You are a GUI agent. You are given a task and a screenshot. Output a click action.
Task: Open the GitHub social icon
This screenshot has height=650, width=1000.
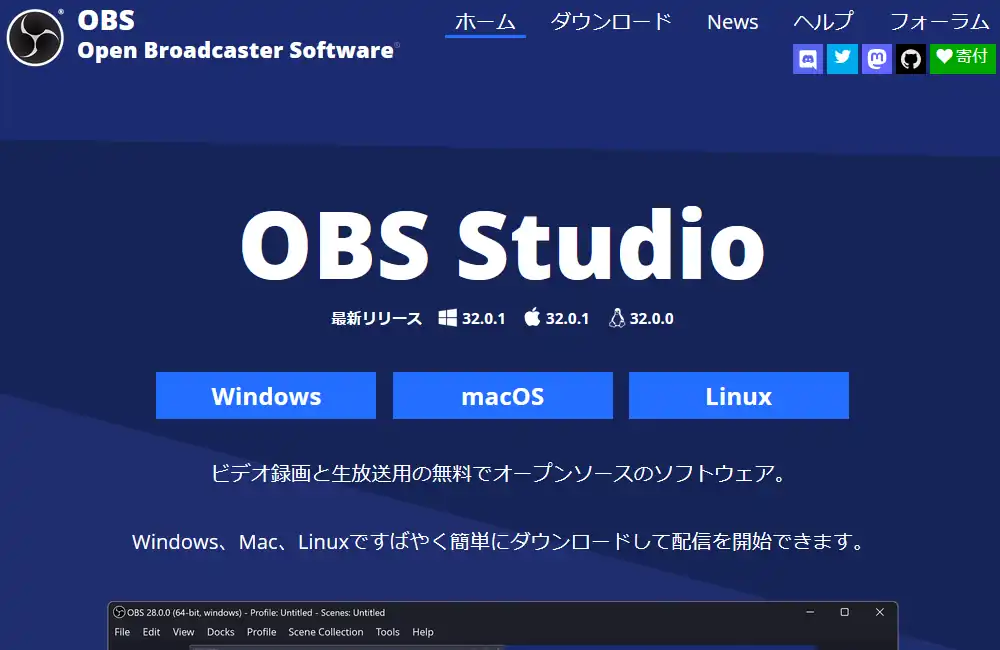(910, 58)
